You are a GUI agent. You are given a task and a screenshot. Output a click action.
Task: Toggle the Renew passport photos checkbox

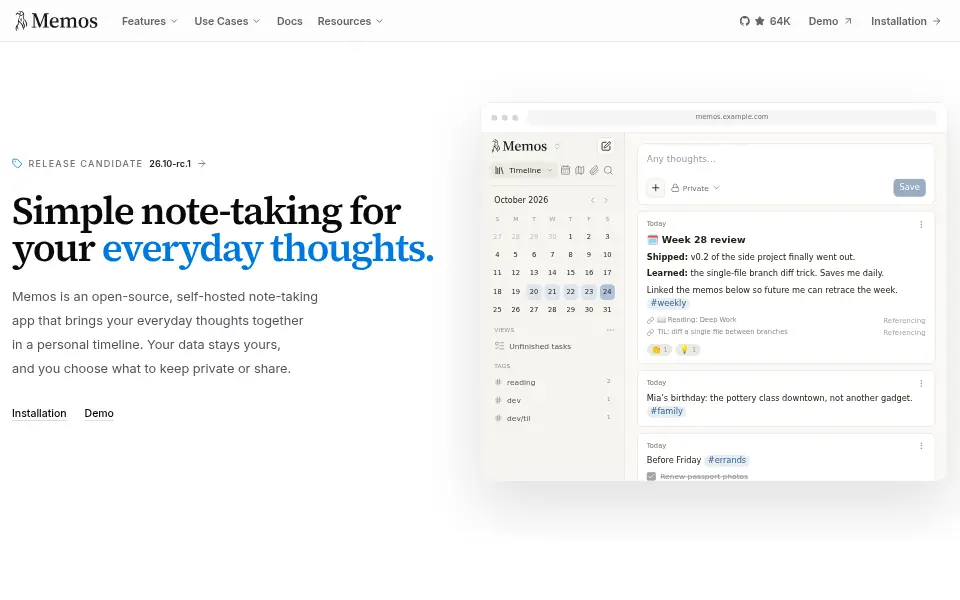tap(651, 476)
